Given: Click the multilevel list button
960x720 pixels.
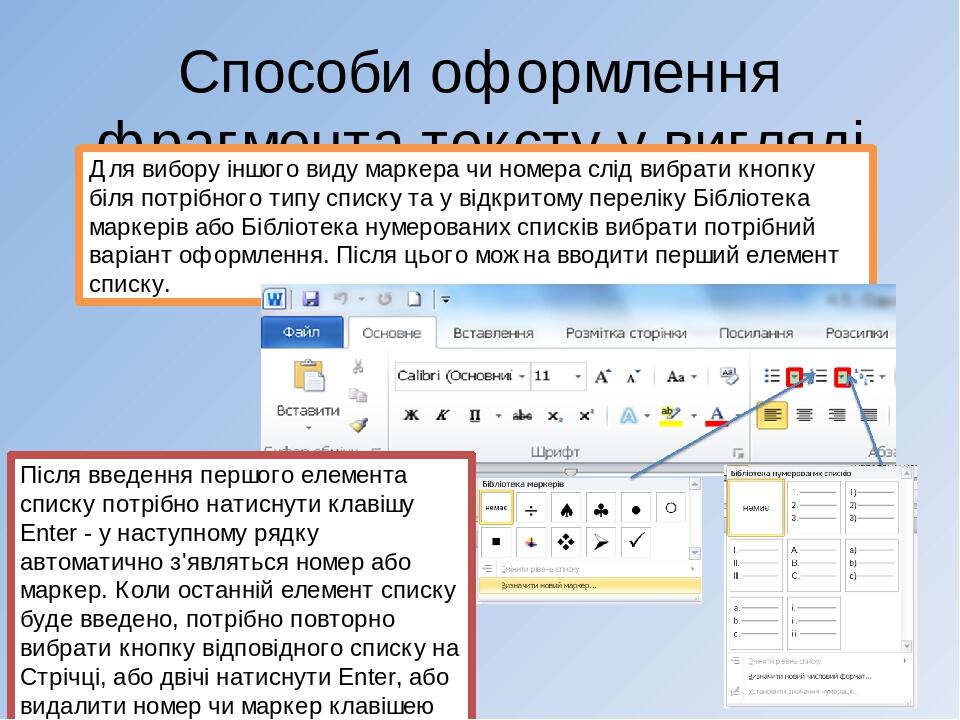Looking at the screenshot, I should (x=866, y=377).
